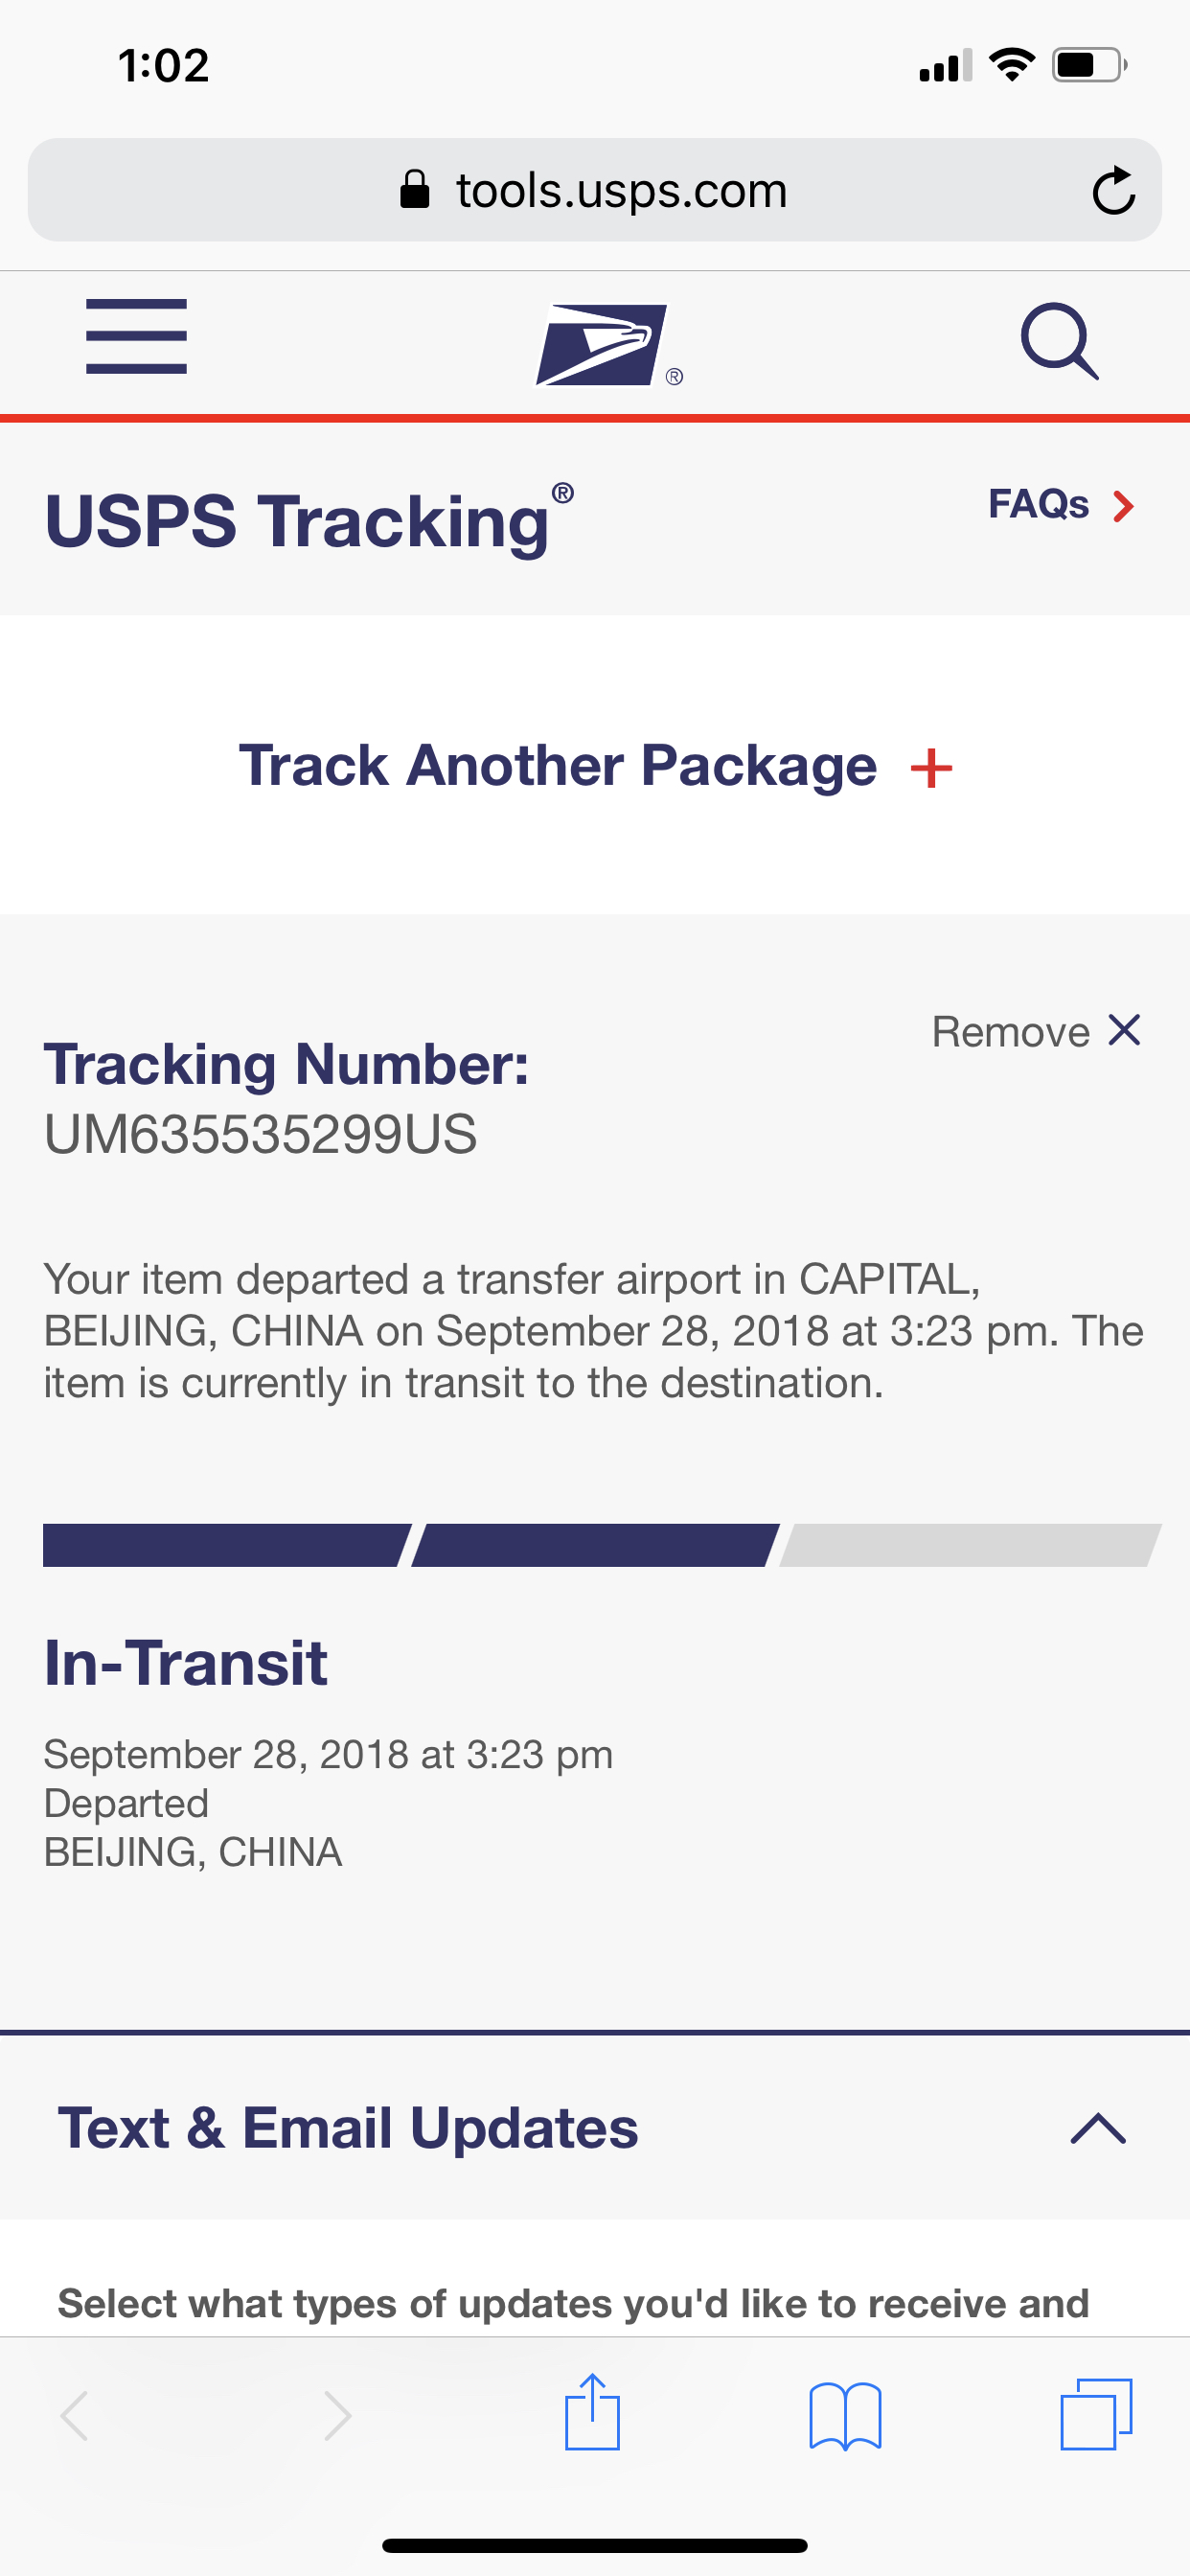Open Safari bookmarks book icon

point(845,2416)
